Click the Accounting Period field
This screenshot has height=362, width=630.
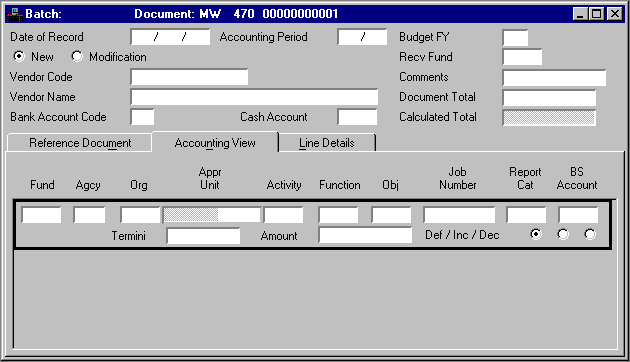pos(362,37)
